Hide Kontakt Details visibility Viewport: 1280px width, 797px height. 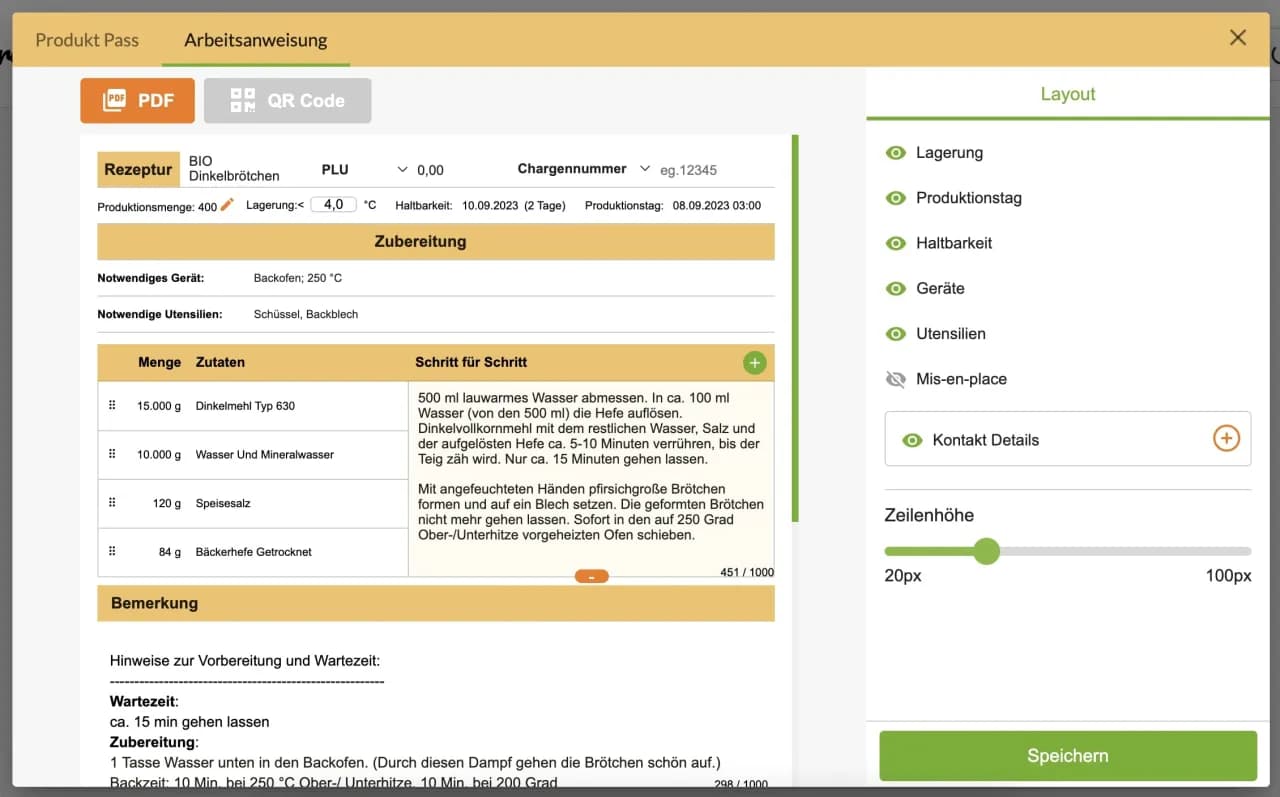tap(912, 438)
